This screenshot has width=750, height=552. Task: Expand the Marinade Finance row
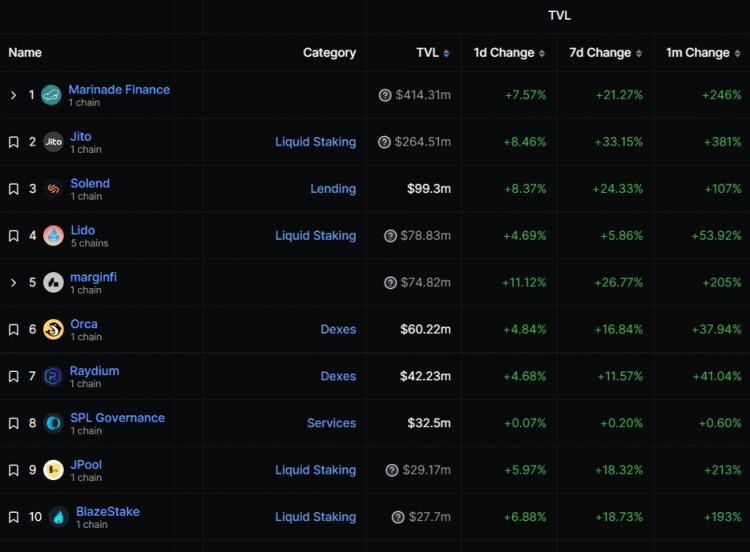tap(13, 95)
